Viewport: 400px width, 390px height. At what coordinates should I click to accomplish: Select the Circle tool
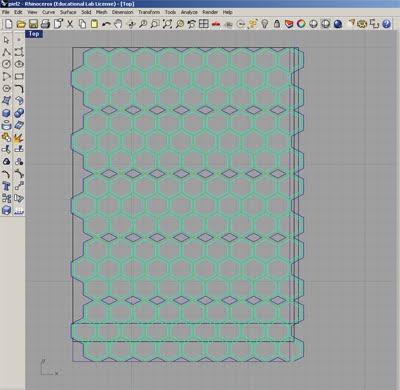click(x=6, y=64)
